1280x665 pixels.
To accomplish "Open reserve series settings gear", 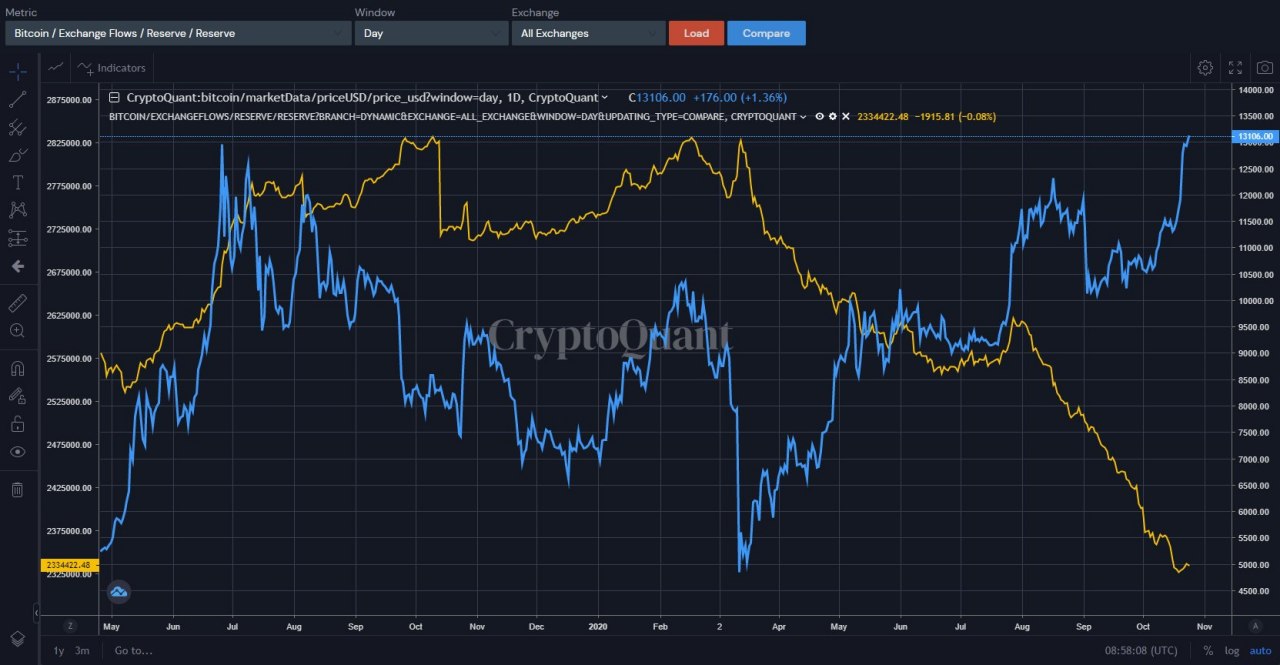I will pyautogui.click(x=832, y=117).
